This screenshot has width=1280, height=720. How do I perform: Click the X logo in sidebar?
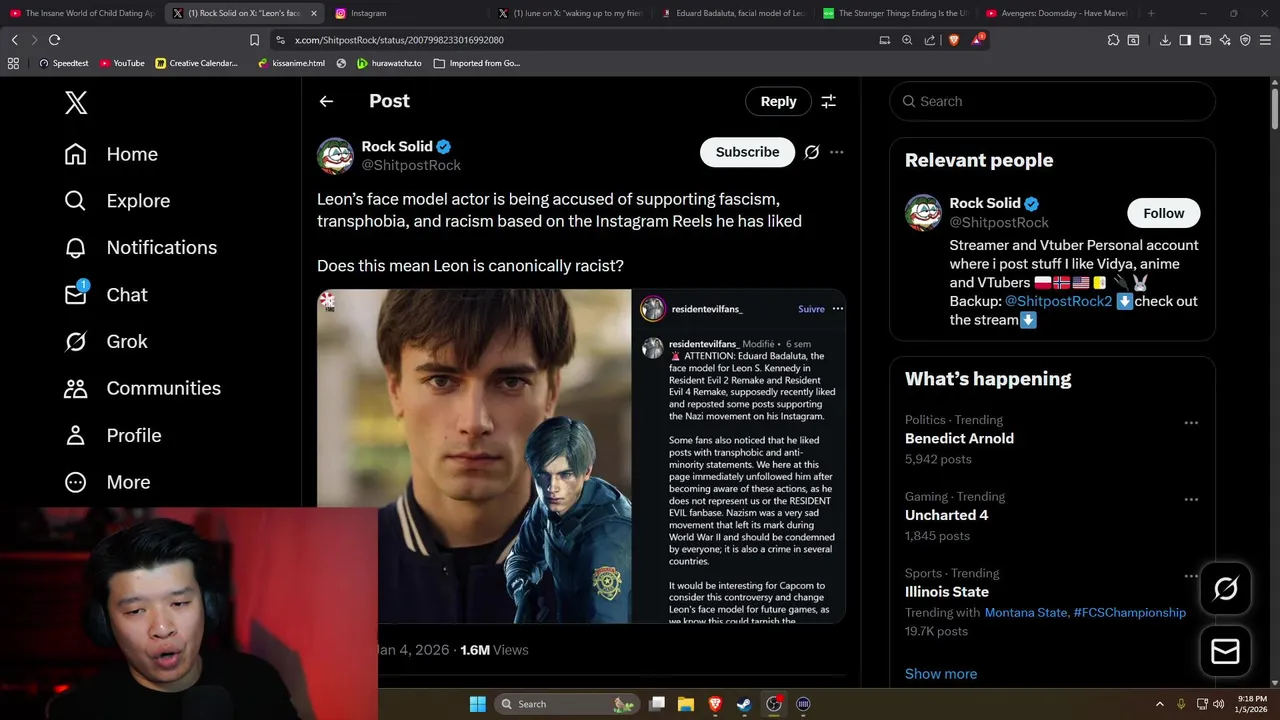click(x=76, y=102)
